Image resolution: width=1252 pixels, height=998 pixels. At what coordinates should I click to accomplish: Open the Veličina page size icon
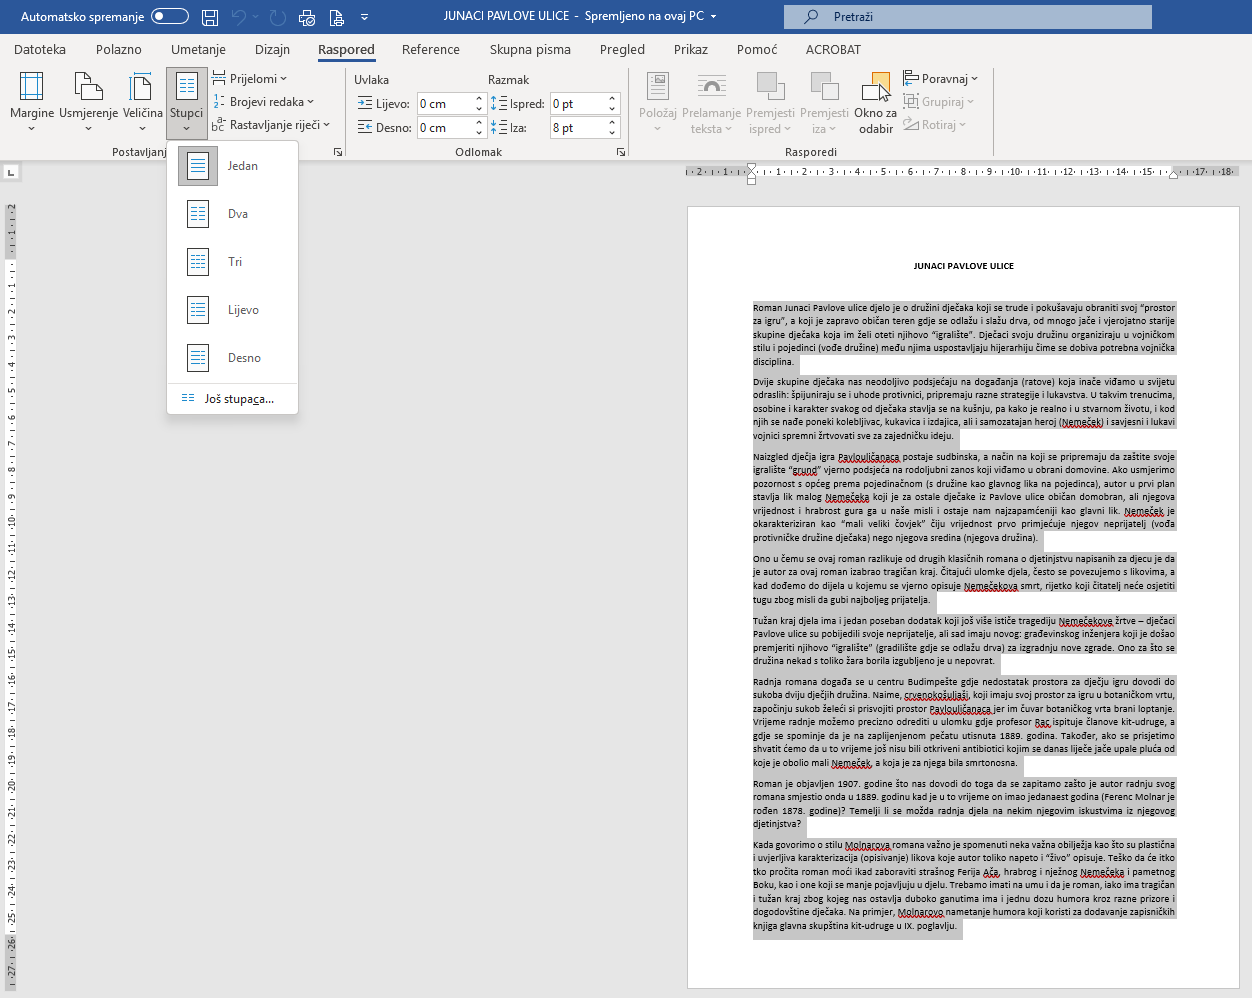142,100
